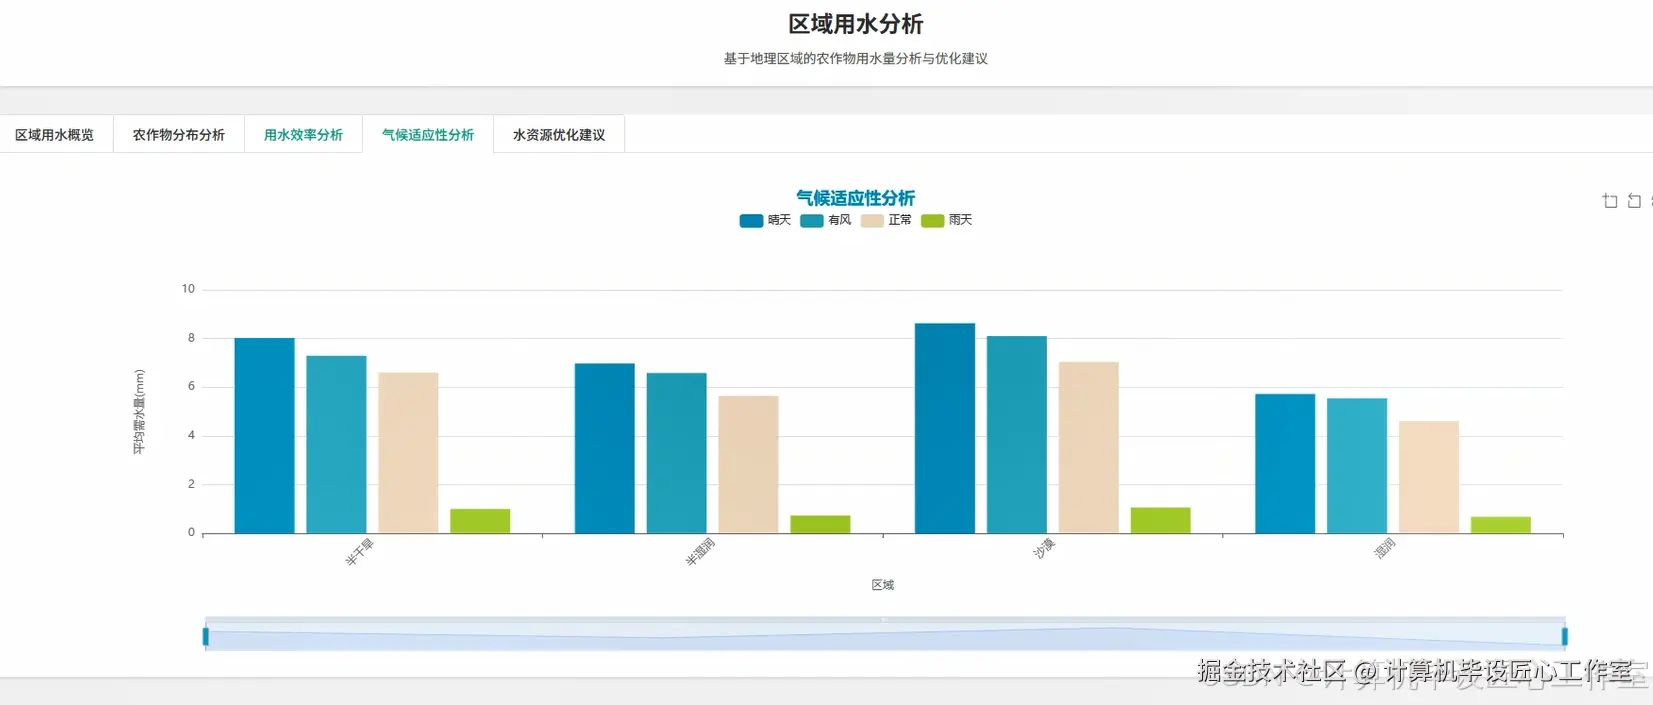This screenshot has width=1653, height=705.
Task: Hide the 正常 legend series
Action: click(x=886, y=220)
